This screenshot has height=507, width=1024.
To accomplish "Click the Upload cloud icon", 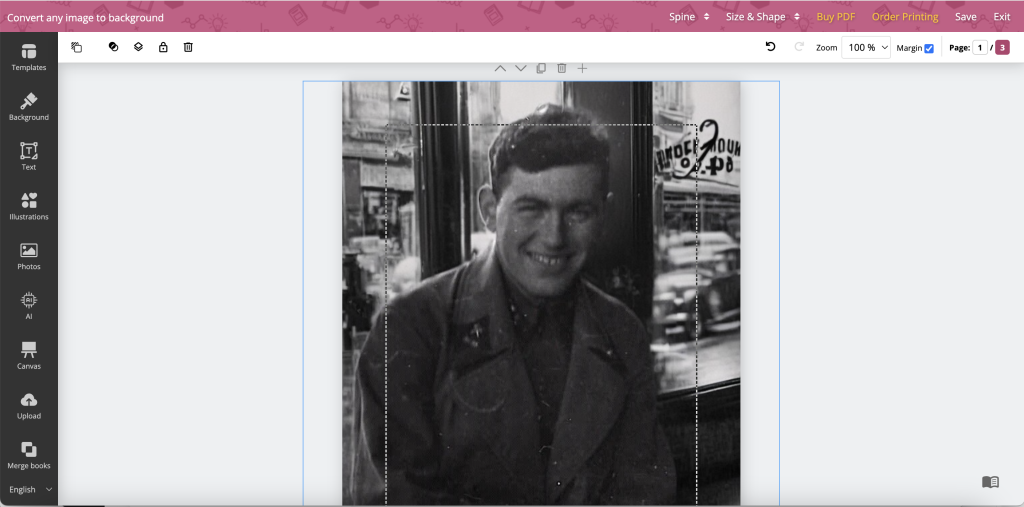I will pyautogui.click(x=29, y=400).
